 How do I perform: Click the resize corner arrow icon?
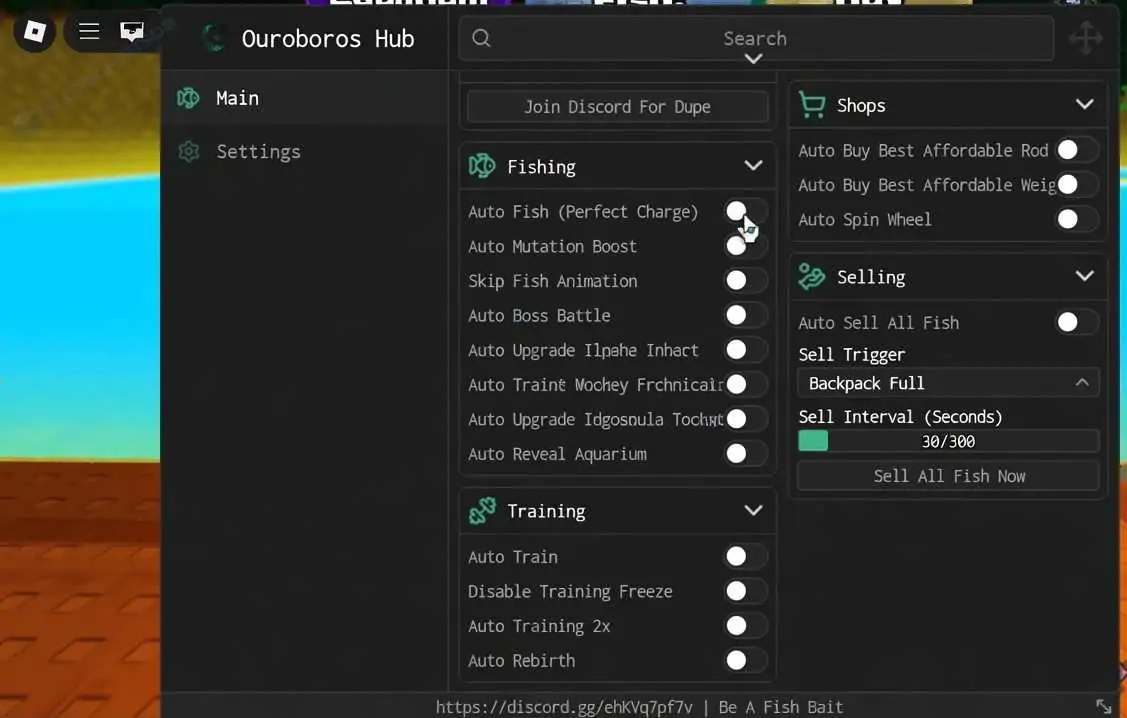point(1103,707)
